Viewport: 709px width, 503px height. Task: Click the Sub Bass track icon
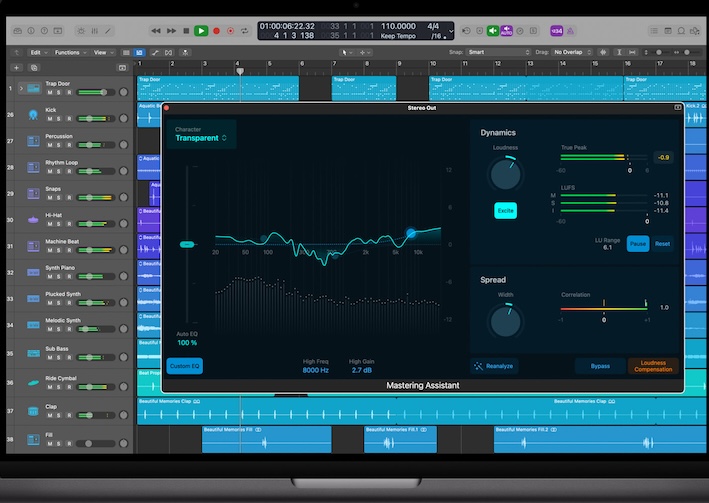[33, 355]
